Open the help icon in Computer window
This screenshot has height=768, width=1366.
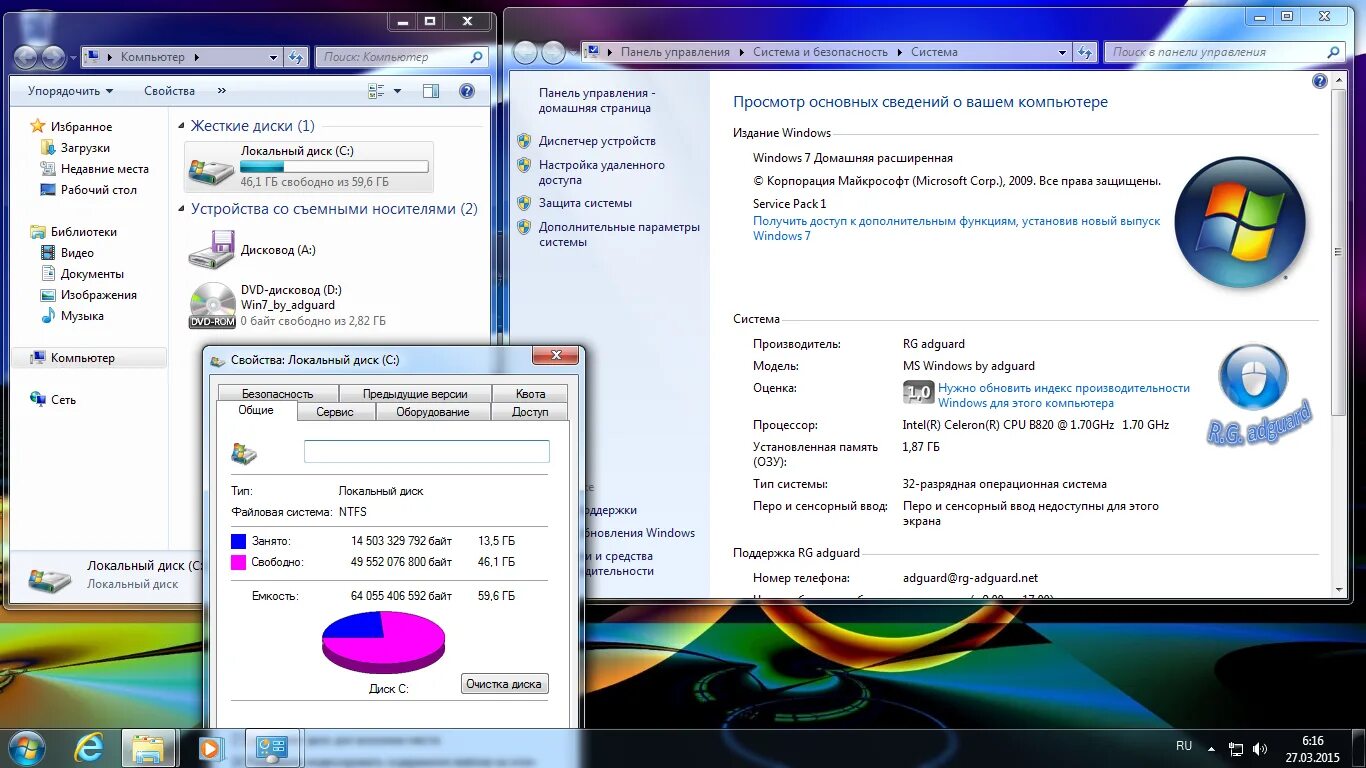[466, 91]
